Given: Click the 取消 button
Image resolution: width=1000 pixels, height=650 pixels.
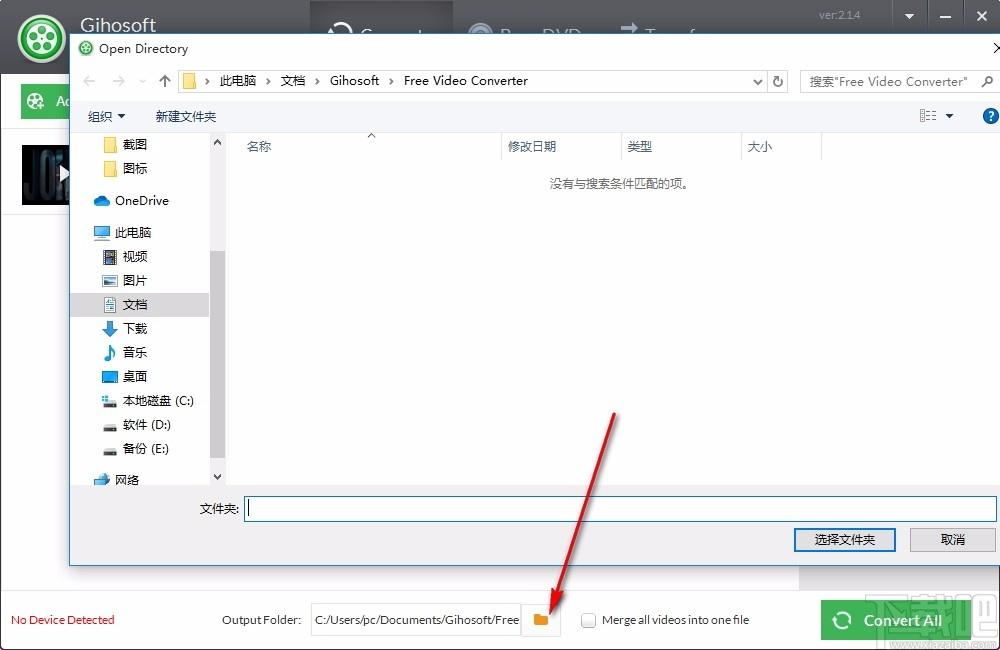Looking at the screenshot, I should 952,540.
